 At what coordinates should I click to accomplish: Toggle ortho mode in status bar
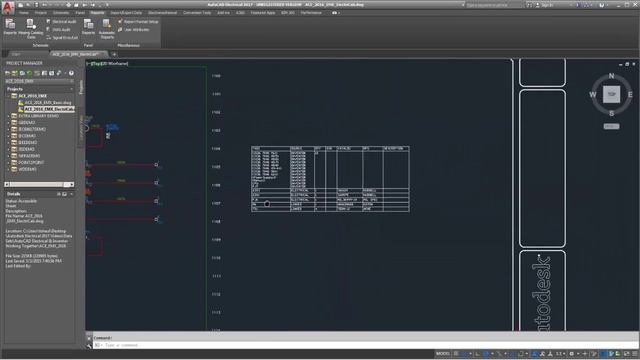478,354
